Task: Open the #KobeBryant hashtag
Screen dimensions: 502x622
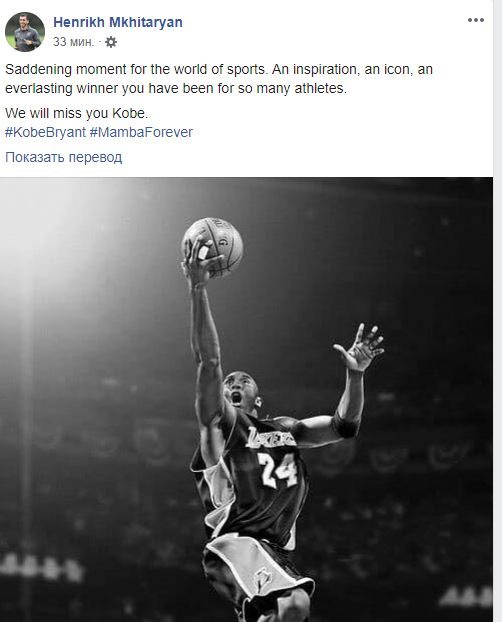Action: (45, 132)
